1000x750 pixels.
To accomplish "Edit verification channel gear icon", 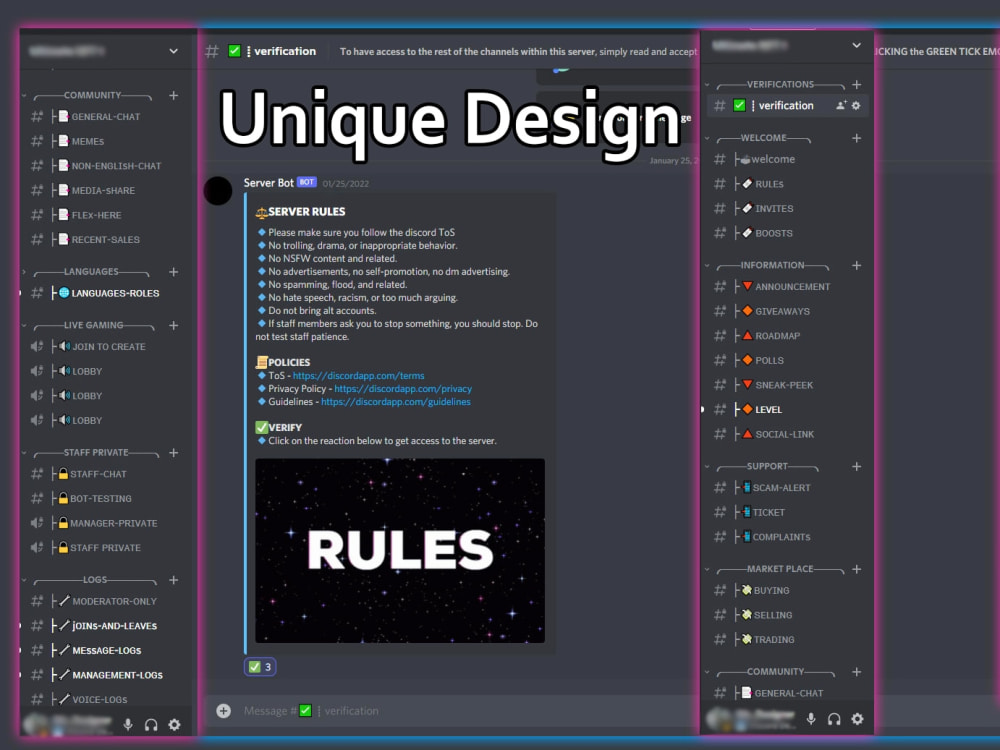I will pos(857,105).
